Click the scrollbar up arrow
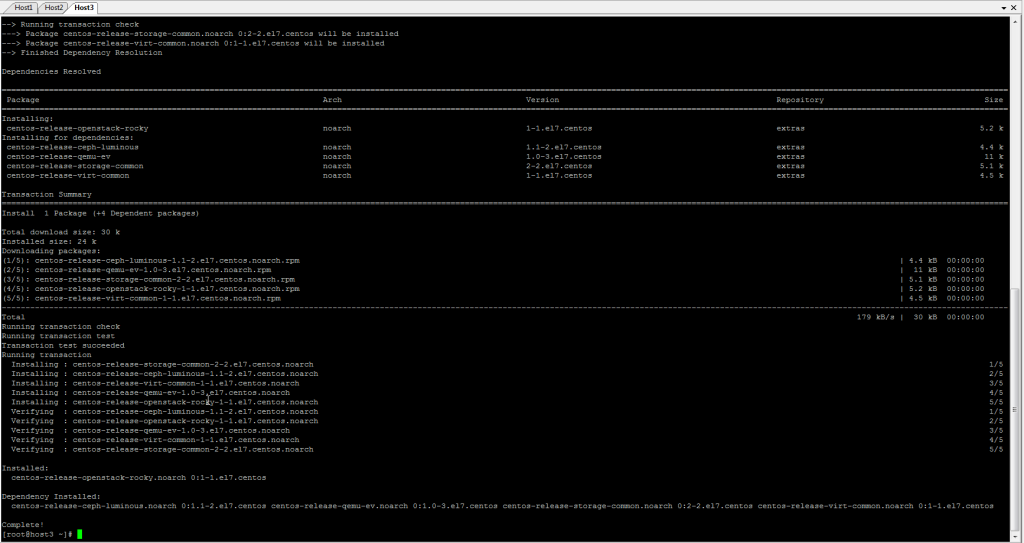Viewport: 1024px width, 543px height. point(1017,21)
